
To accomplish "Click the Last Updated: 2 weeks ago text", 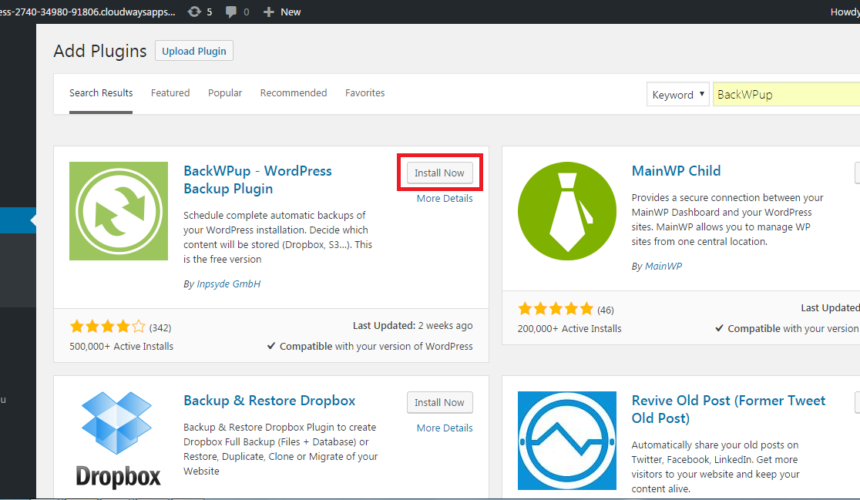I will pos(412,326).
